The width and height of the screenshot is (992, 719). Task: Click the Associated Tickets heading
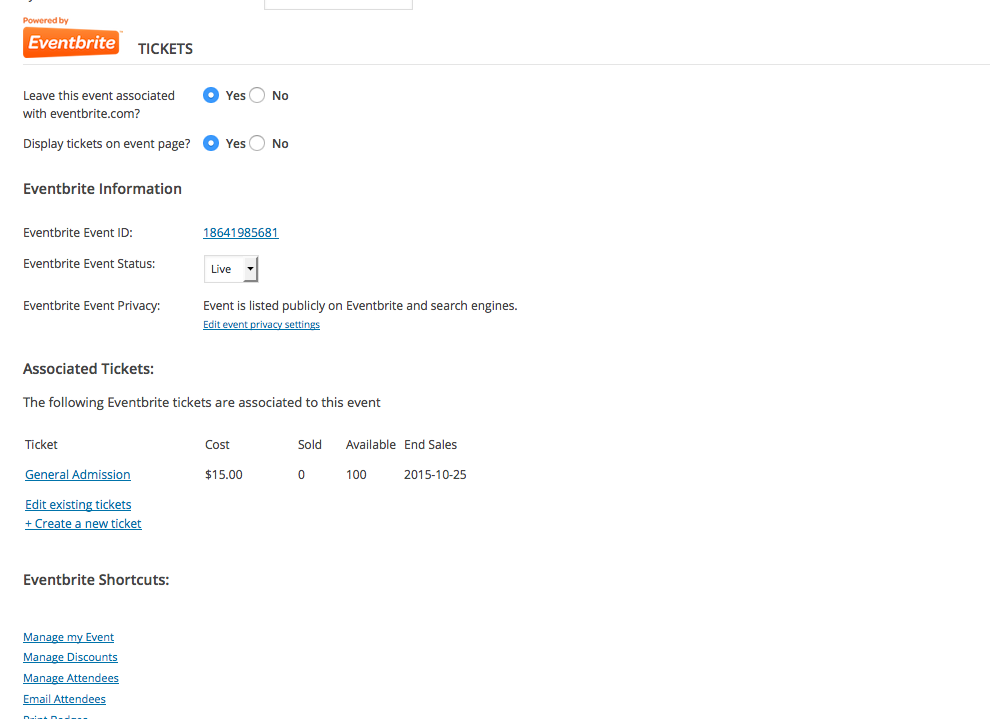tap(89, 369)
